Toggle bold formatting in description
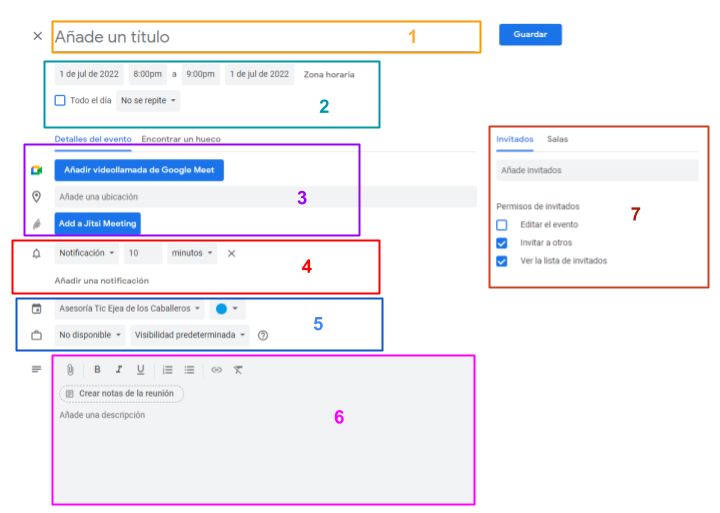 coord(97,369)
